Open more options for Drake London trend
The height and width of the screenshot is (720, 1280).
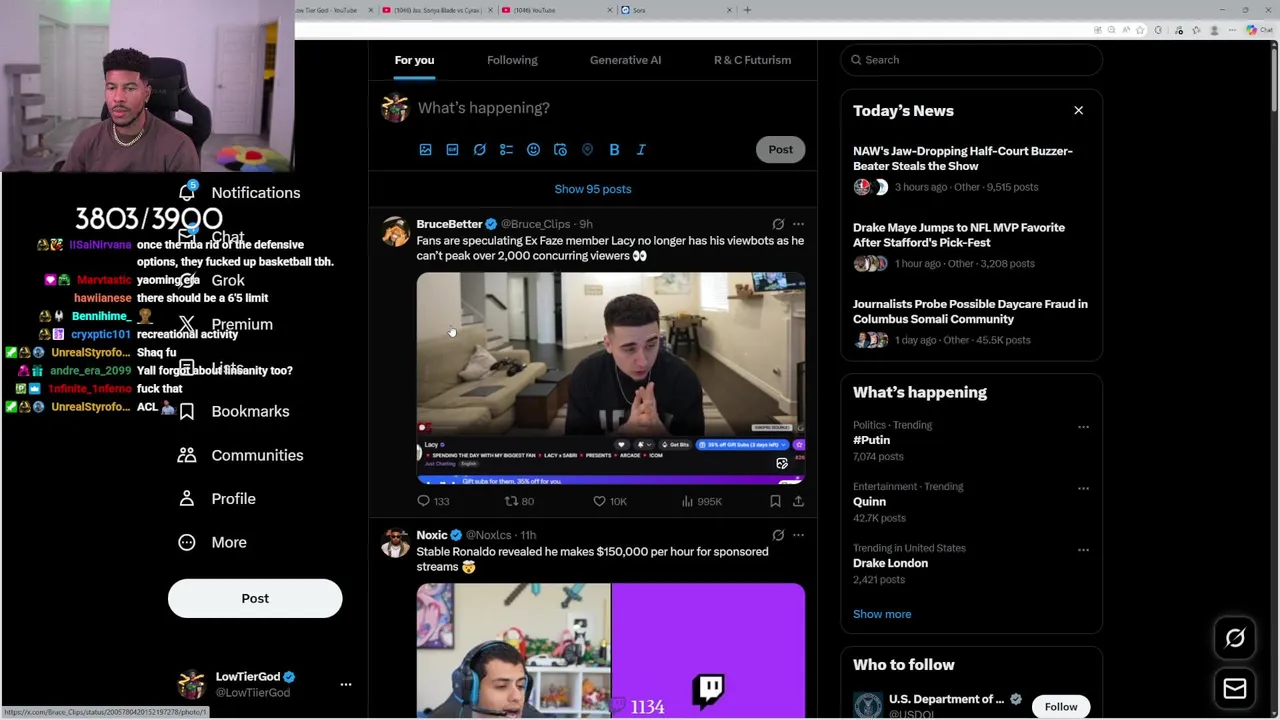click(1083, 550)
